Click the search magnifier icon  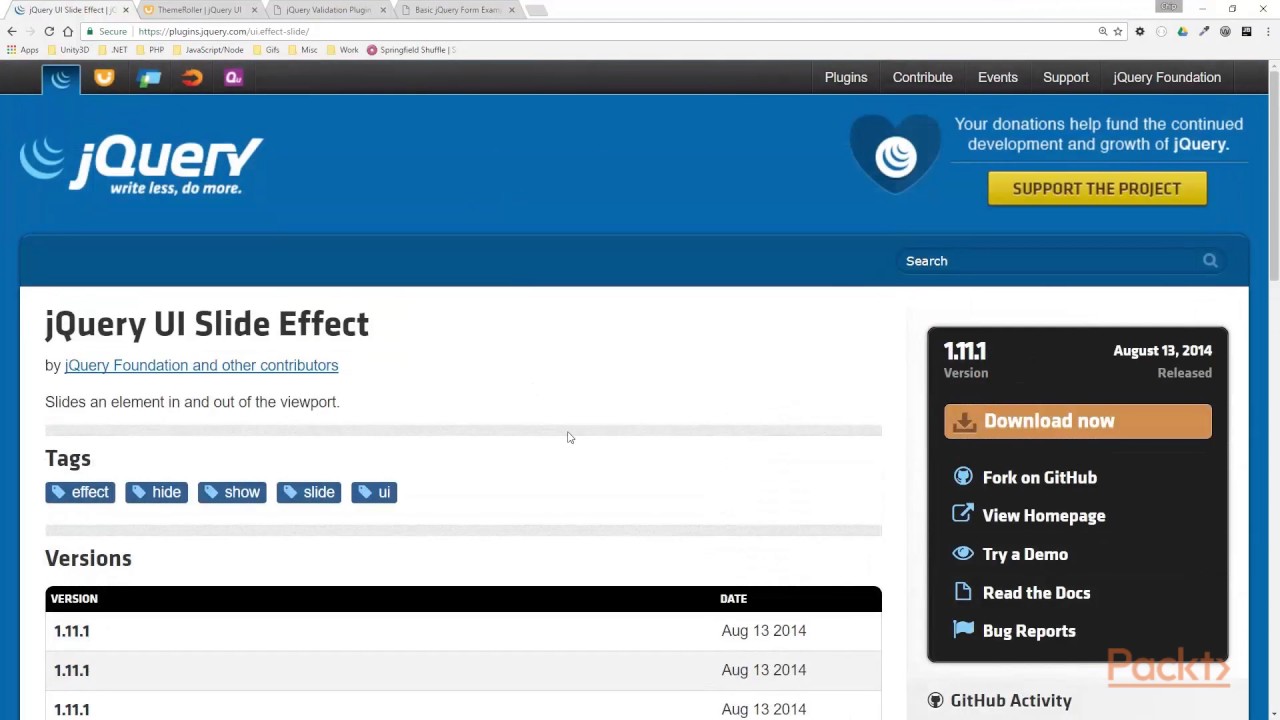(x=1210, y=260)
